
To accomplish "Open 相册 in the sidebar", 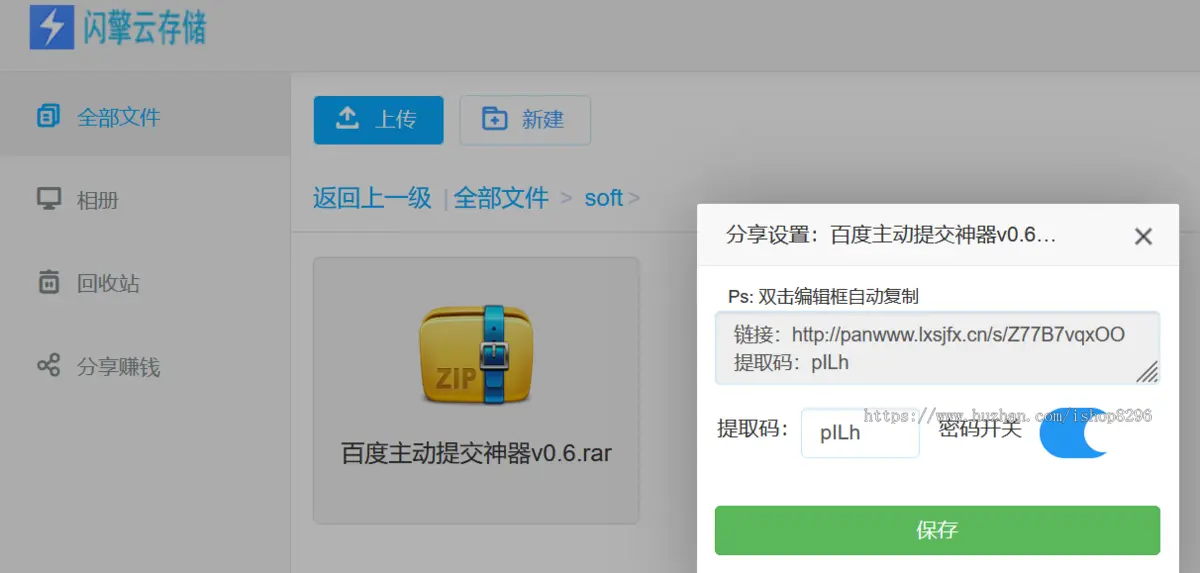I will click(x=145, y=200).
